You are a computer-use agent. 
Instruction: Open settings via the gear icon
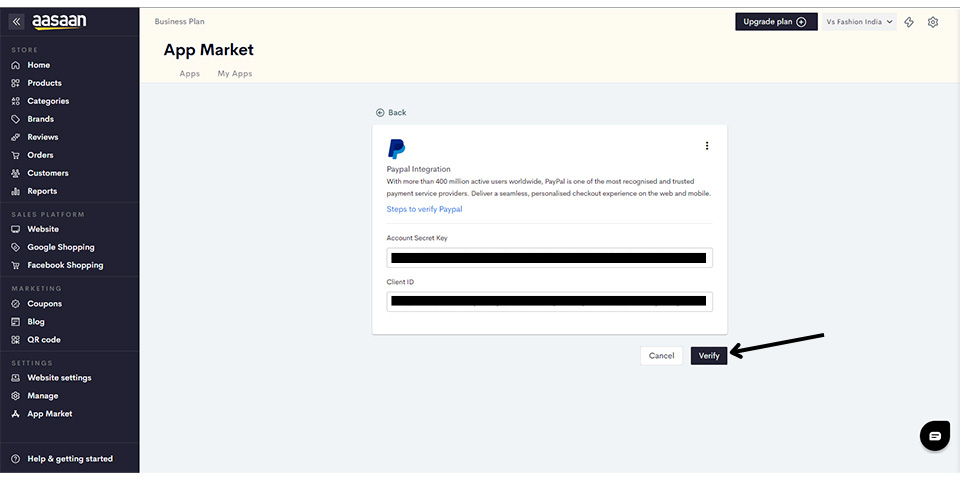(x=933, y=22)
